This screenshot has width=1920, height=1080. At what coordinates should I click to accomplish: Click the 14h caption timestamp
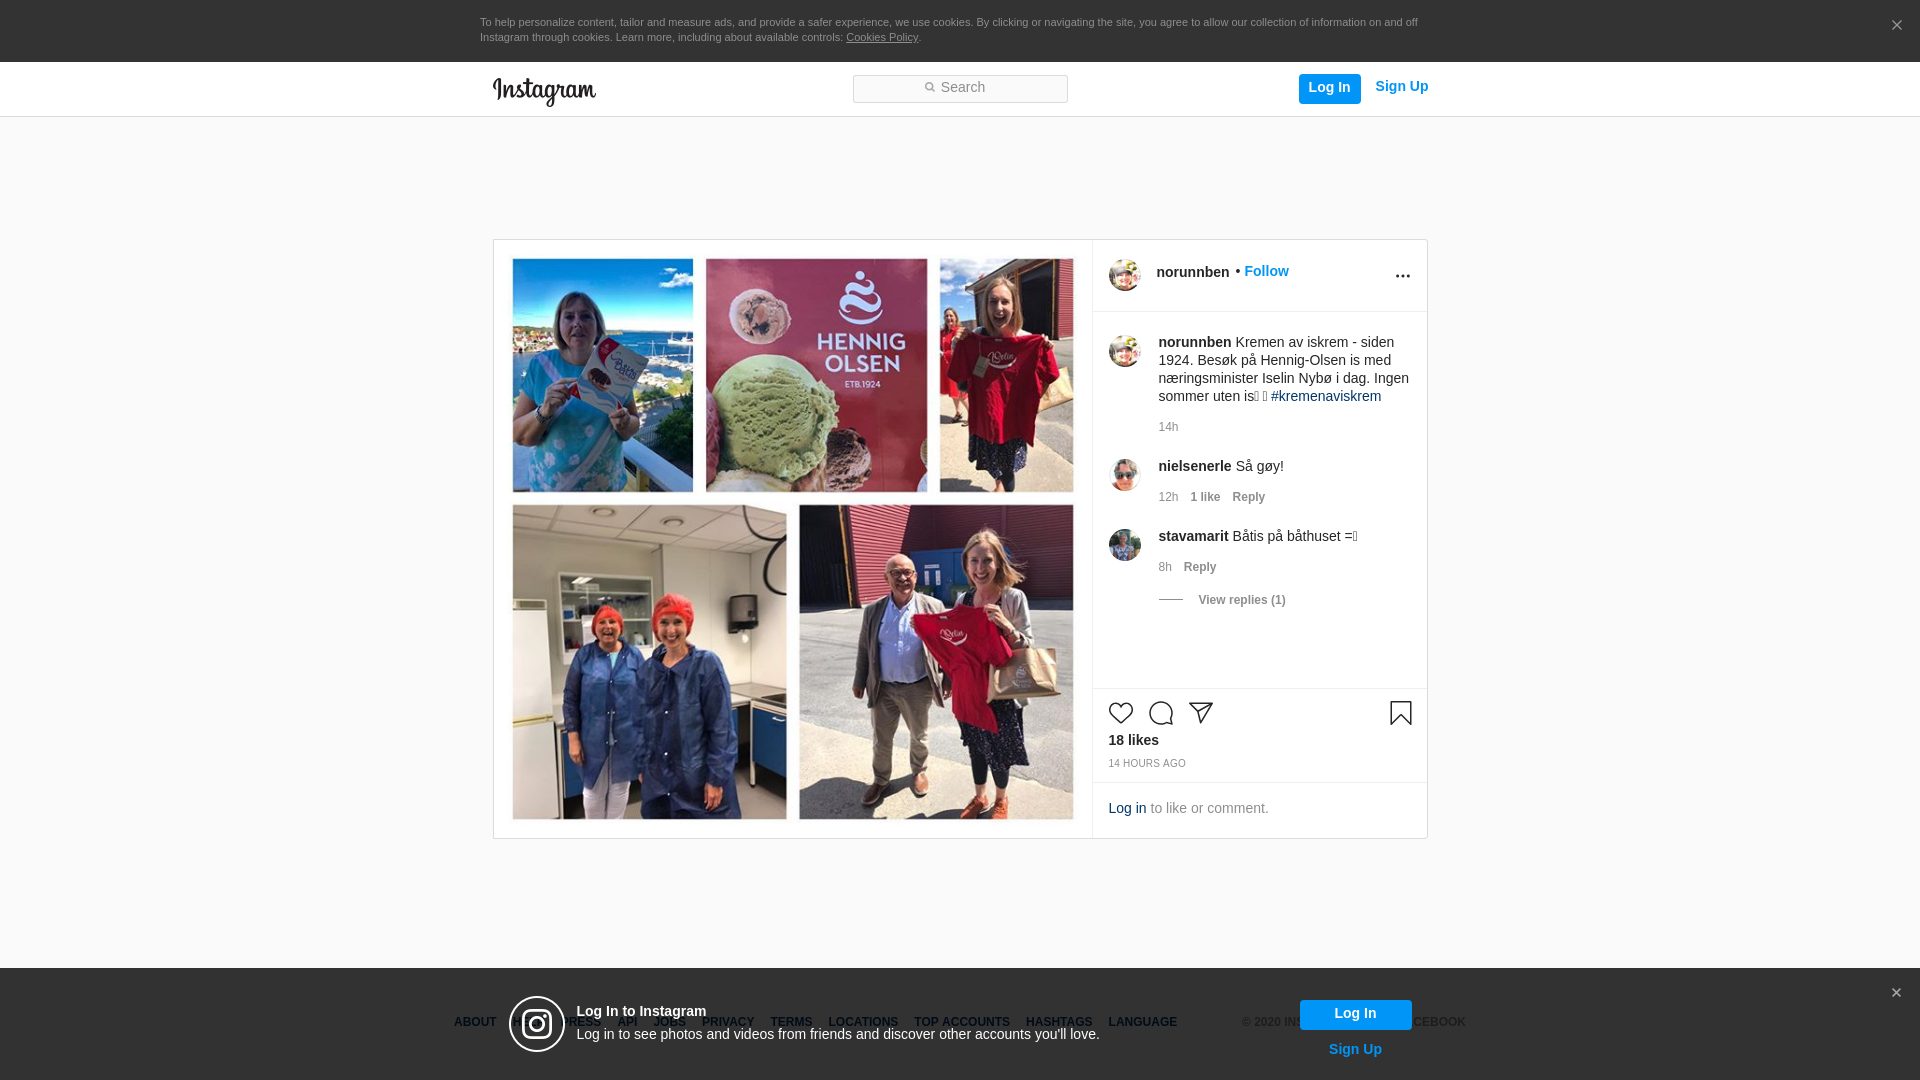point(1168,427)
